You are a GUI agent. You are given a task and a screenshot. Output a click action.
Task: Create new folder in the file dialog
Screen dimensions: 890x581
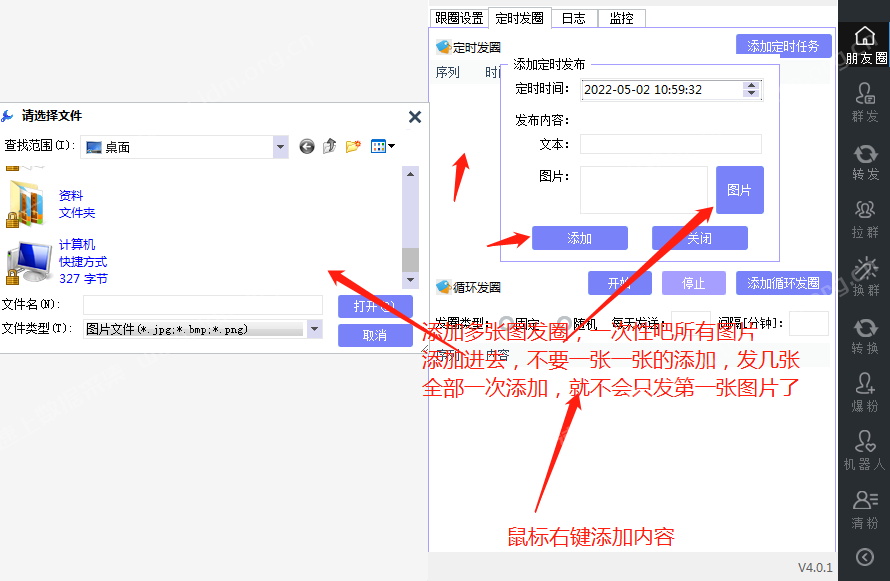[x=353, y=146]
